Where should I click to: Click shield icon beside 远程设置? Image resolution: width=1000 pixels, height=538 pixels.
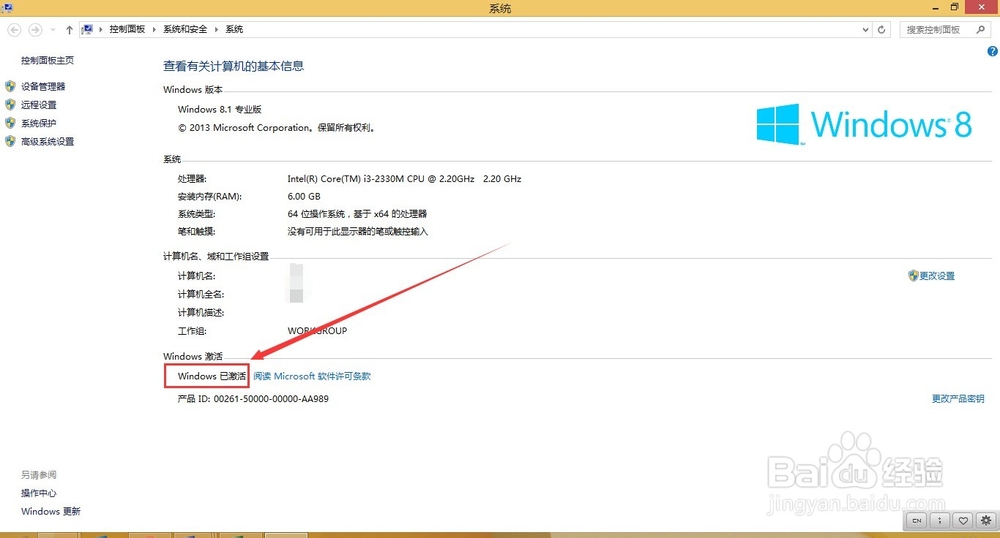(x=10, y=105)
